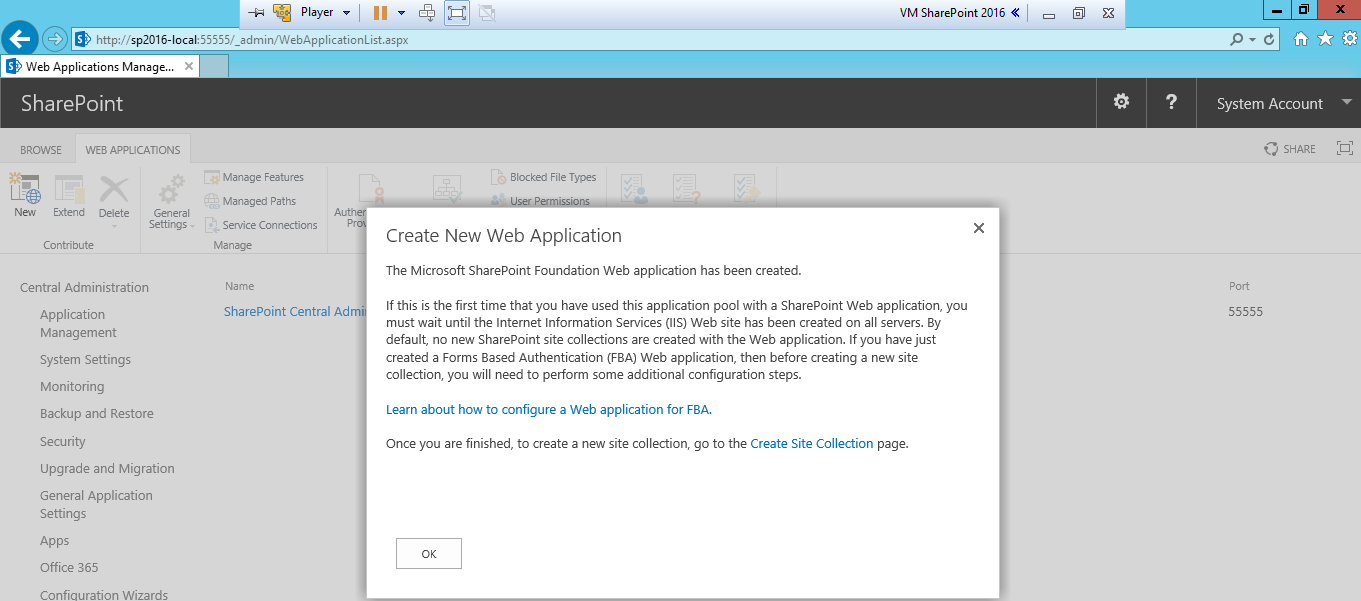Click Managed Paths in the ribbon
1361x601 pixels.
tap(250, 201)
